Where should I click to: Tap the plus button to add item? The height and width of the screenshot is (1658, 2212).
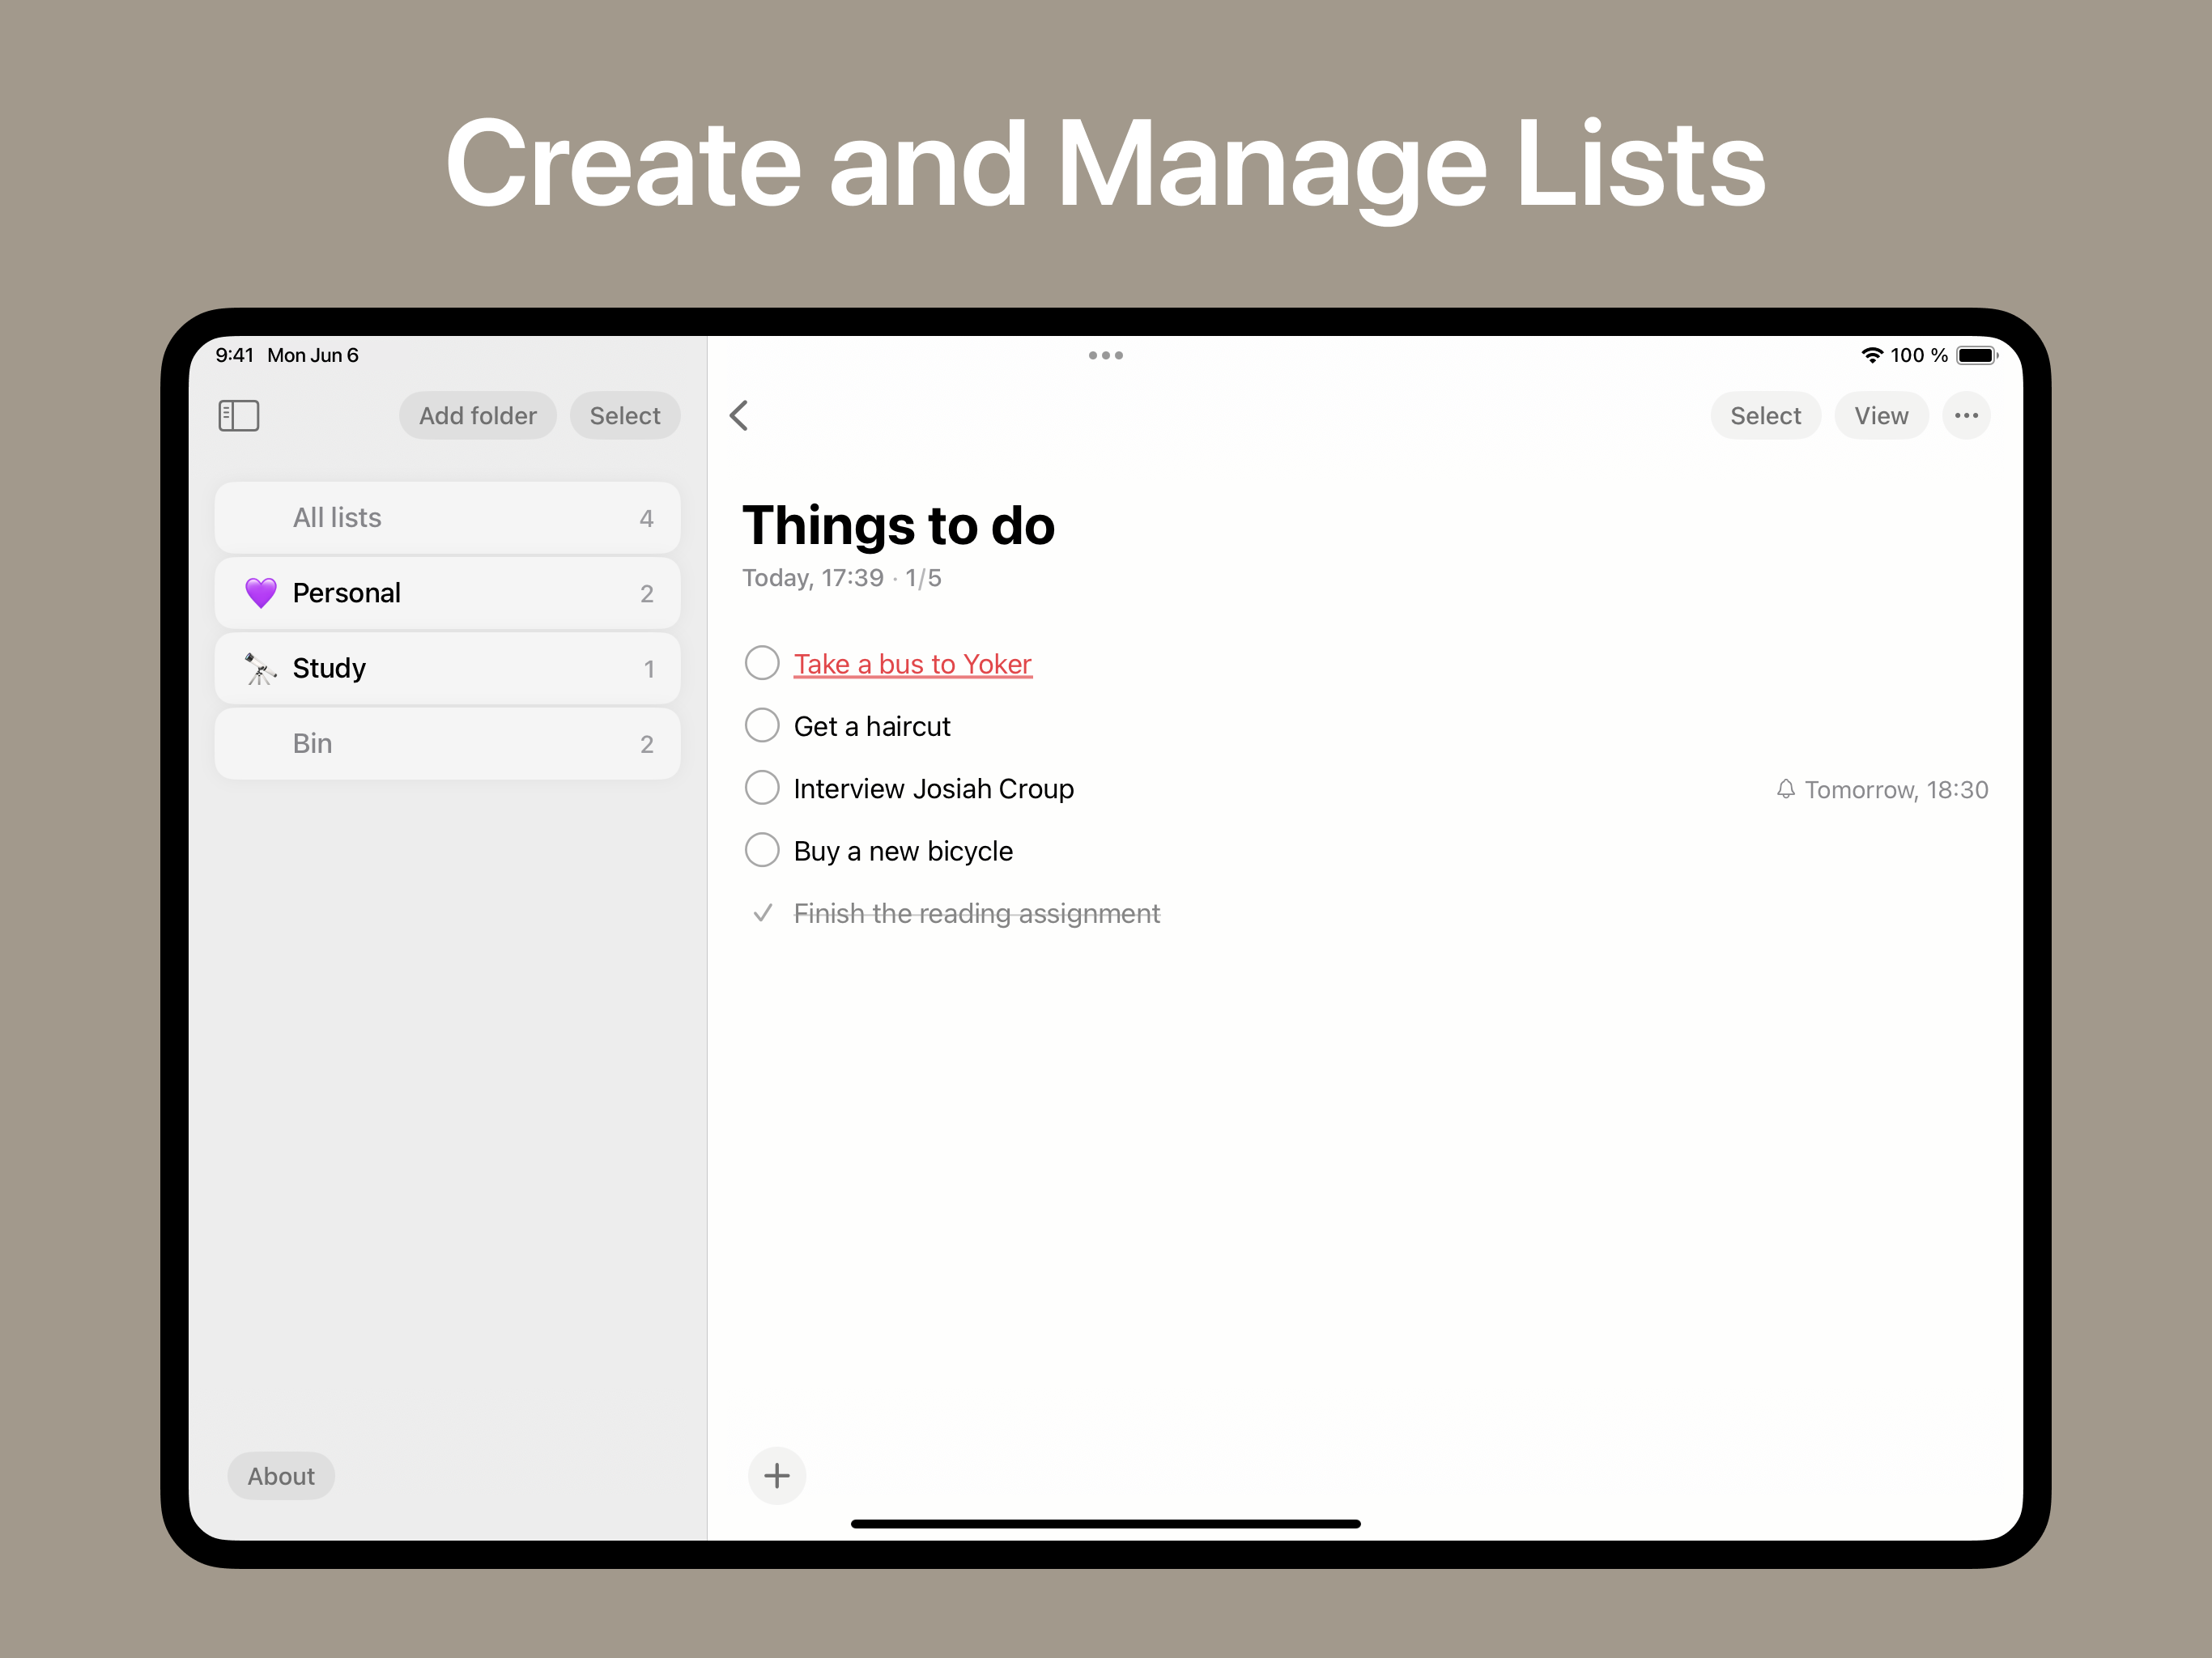(776, 1475)
